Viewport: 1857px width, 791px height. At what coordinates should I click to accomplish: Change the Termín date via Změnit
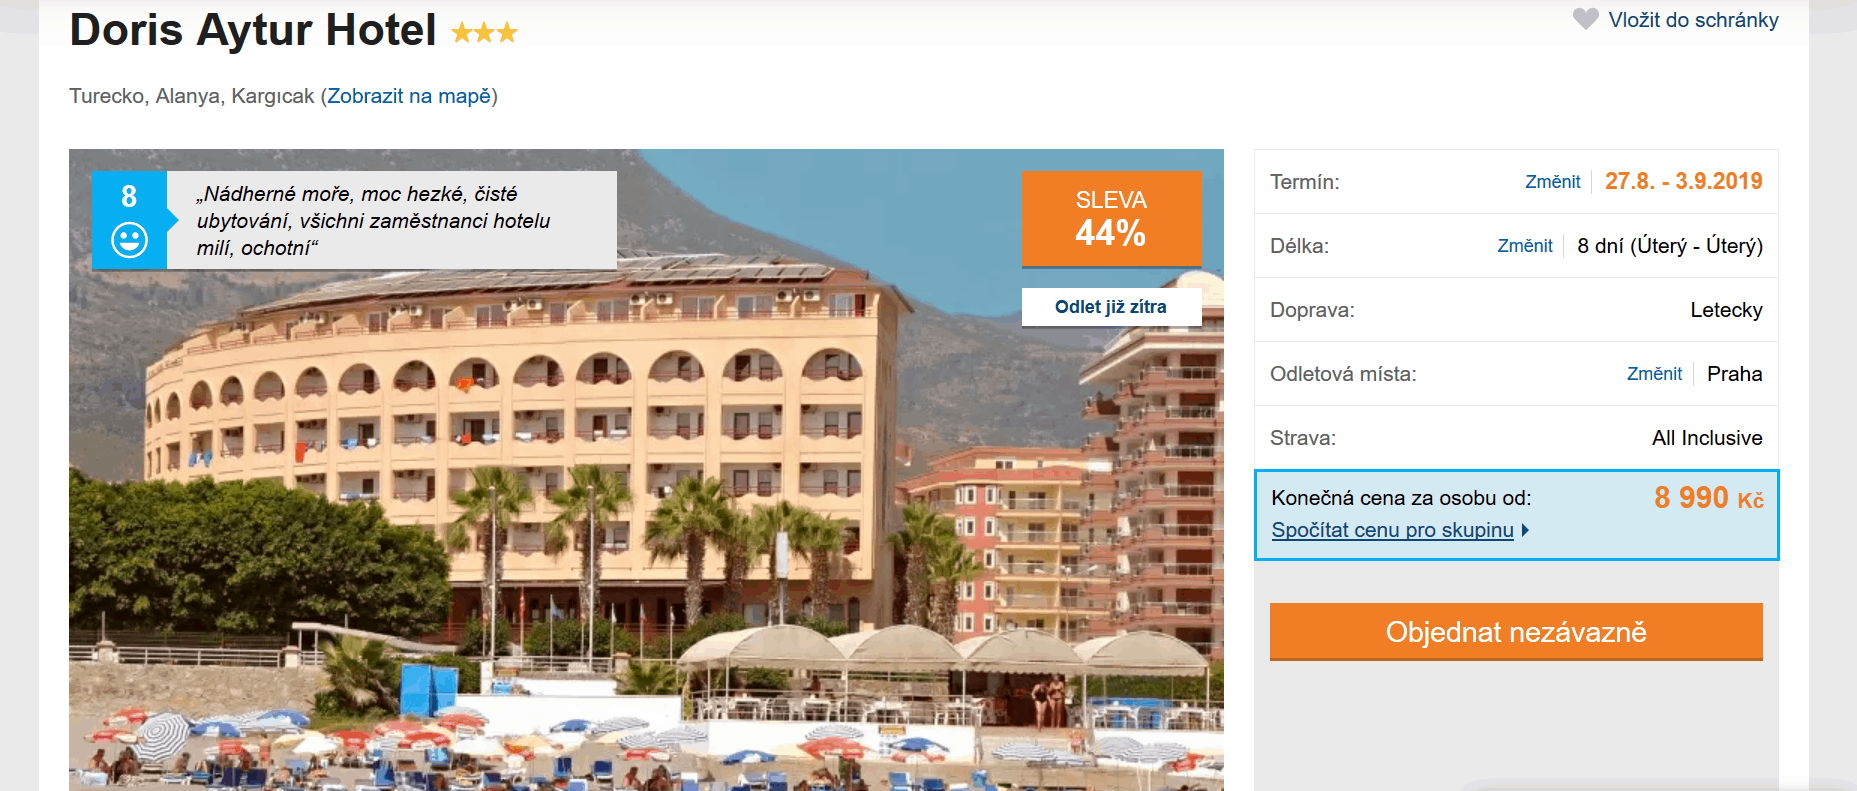coord(1552,182)
